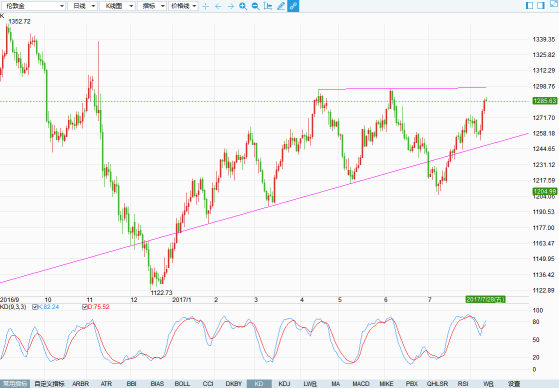
Task: Click the 1204.99 green price tag
Action: 545,192
